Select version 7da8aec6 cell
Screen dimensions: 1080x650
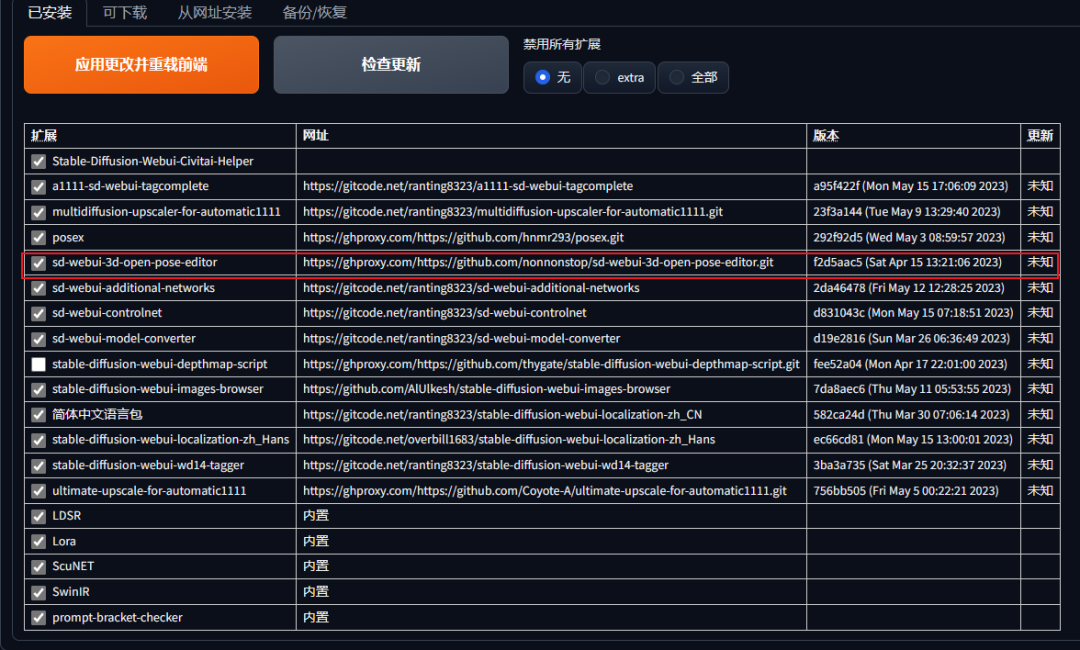(x=912, y=389)
